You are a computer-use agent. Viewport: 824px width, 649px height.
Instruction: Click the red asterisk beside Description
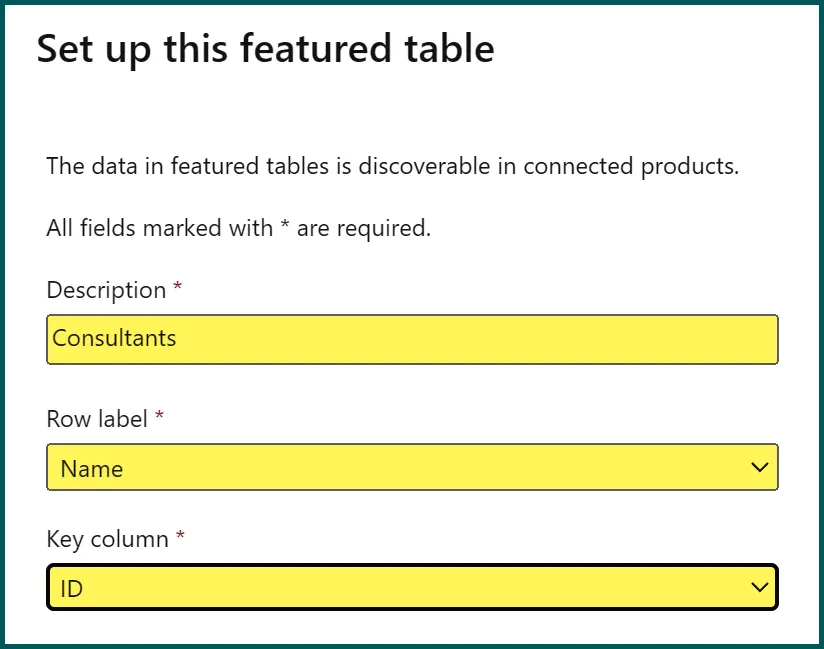(178, 289)
